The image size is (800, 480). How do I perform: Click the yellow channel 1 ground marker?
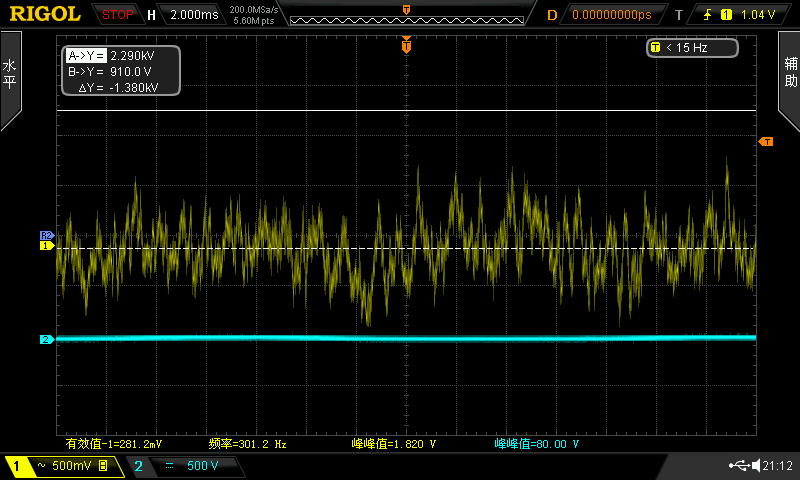tap(46, 245)
